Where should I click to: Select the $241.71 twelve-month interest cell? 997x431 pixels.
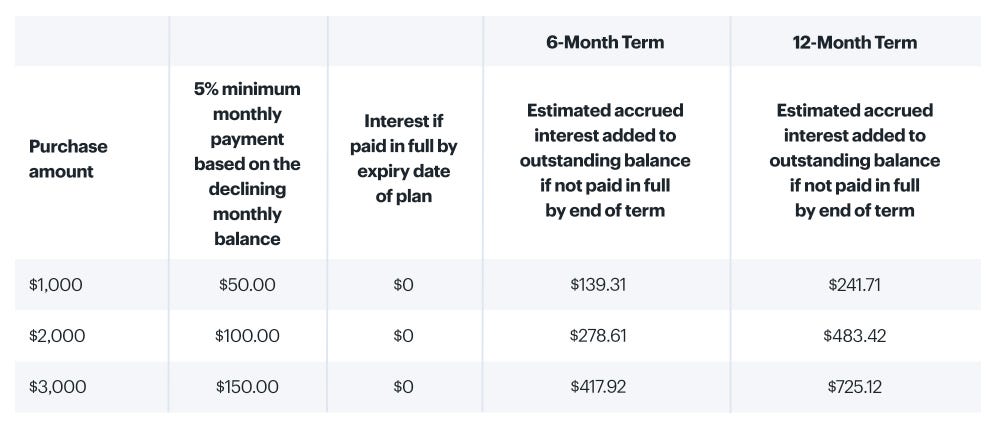click(855, 284)
